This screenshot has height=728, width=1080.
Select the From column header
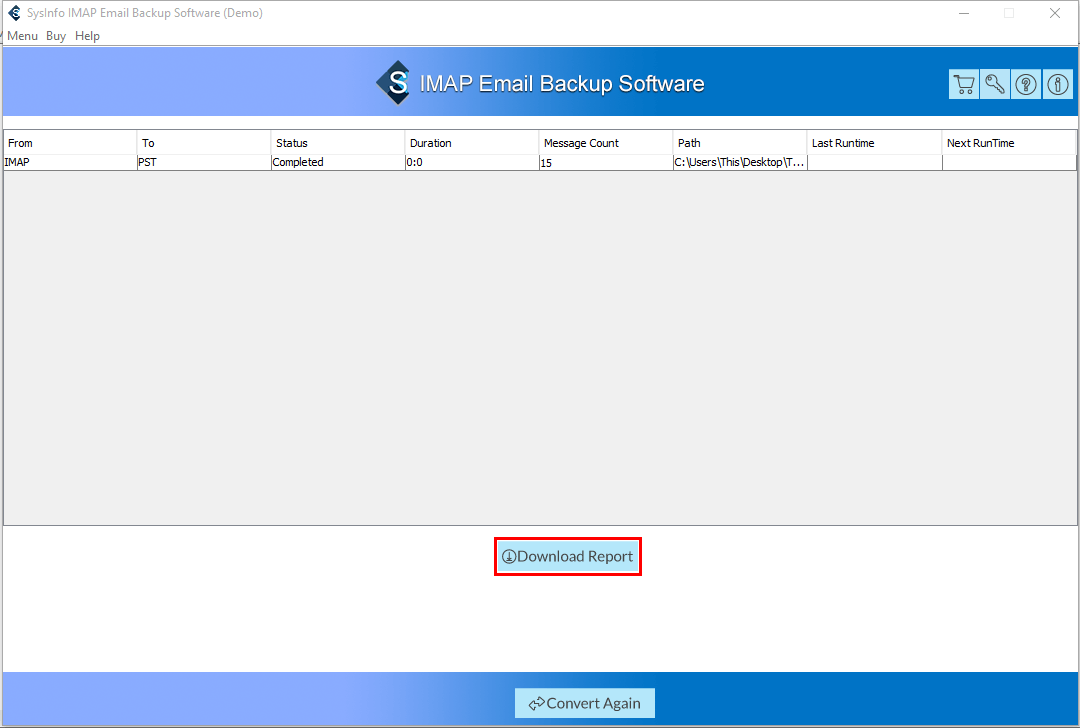(68, 143)
